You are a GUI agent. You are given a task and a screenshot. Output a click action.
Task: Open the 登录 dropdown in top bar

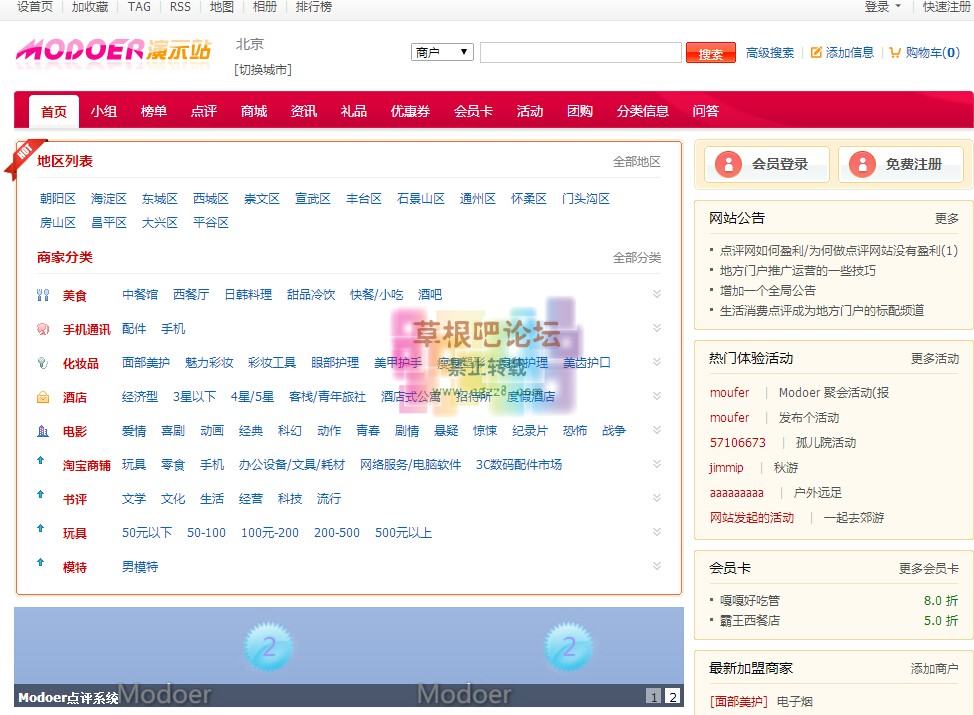coord(882,7)
